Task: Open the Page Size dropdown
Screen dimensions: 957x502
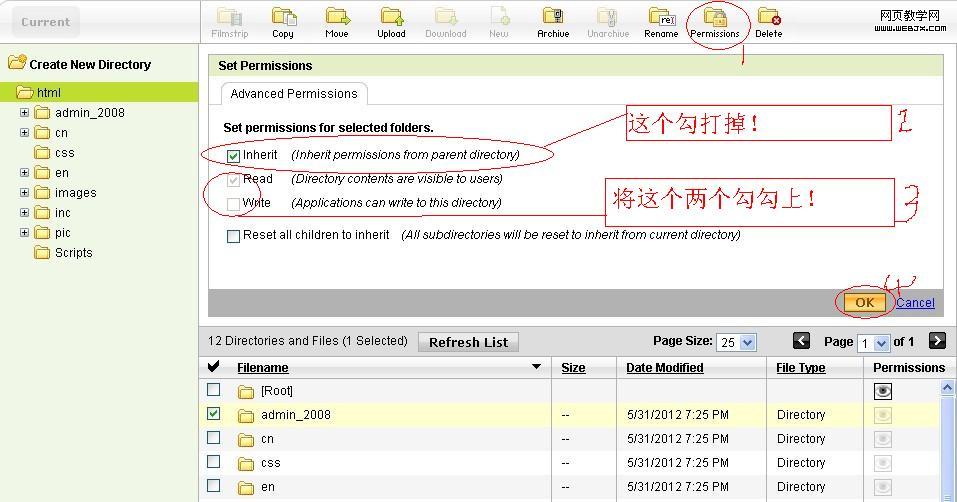Action: [737, 342]
